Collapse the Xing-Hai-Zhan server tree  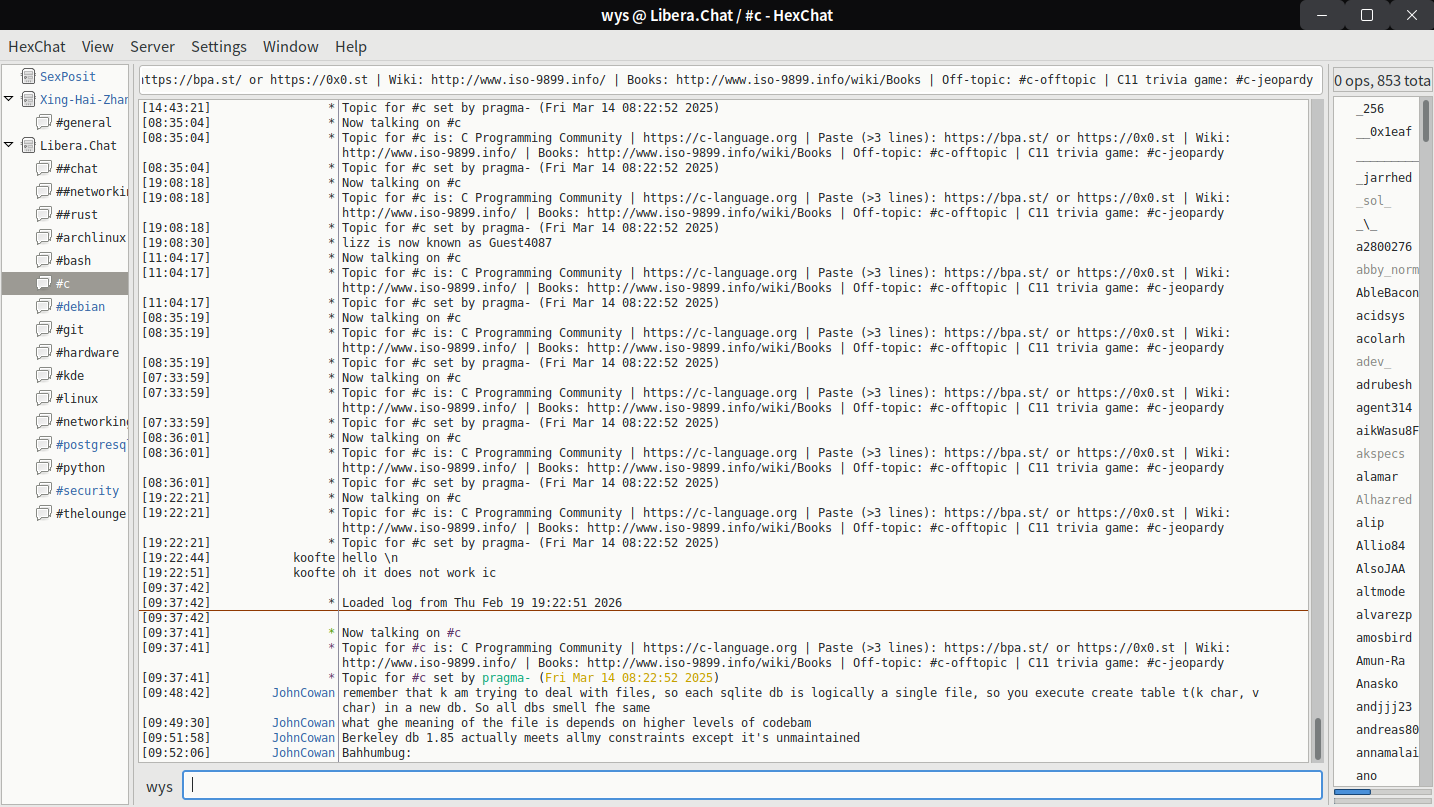pyautogui.click(x=9, y=99)
